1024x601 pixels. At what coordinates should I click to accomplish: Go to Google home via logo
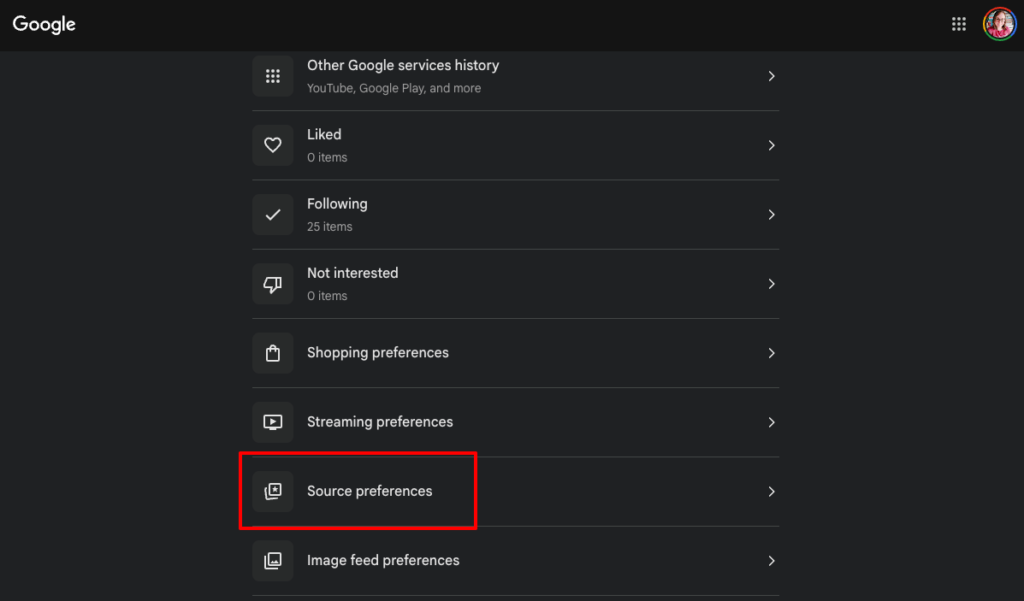point(44,25)
